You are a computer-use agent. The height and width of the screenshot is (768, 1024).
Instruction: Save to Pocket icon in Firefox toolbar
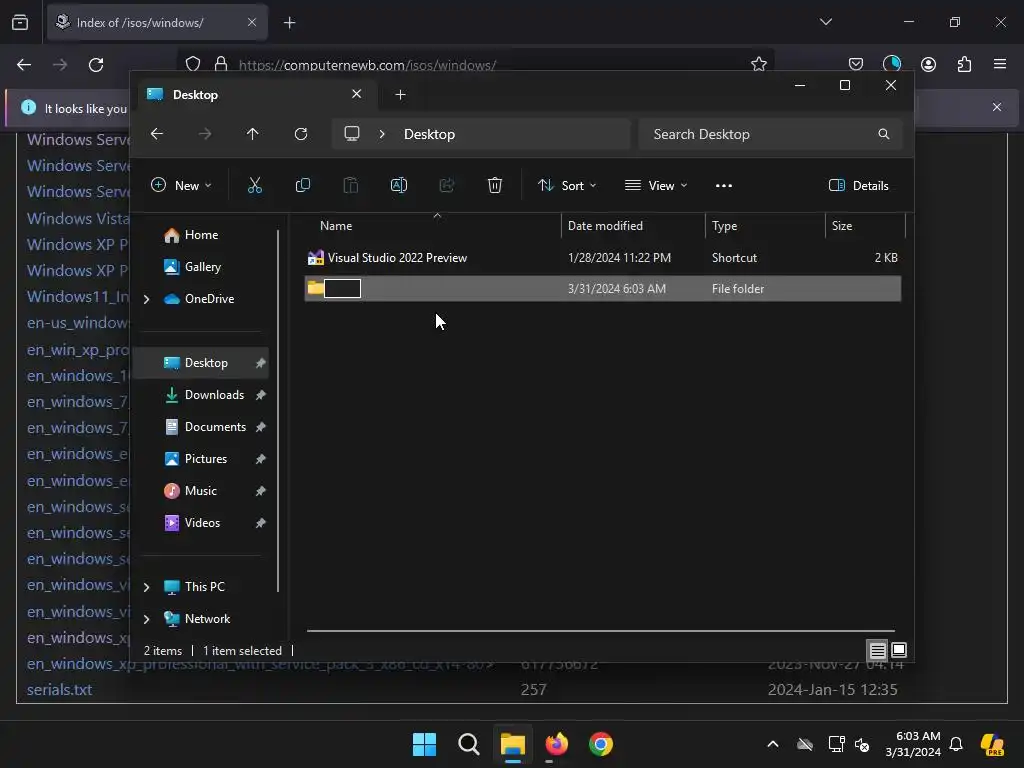point(856,64)
